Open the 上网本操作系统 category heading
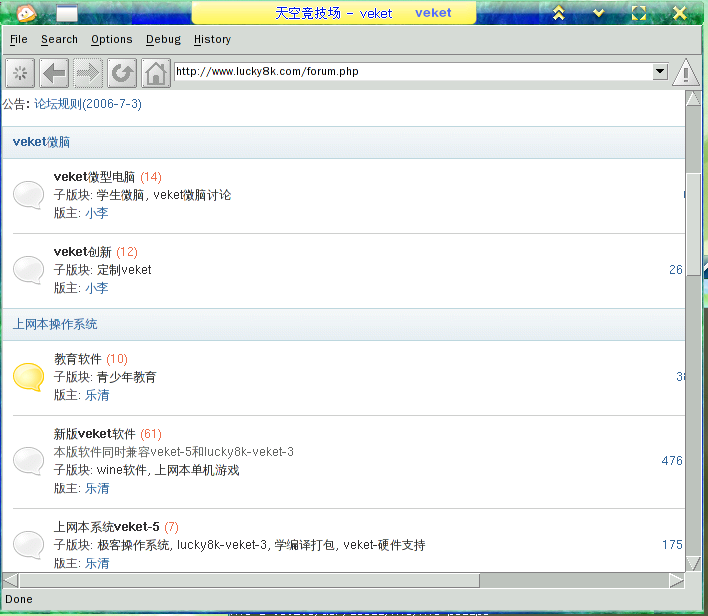 [55, 324]
